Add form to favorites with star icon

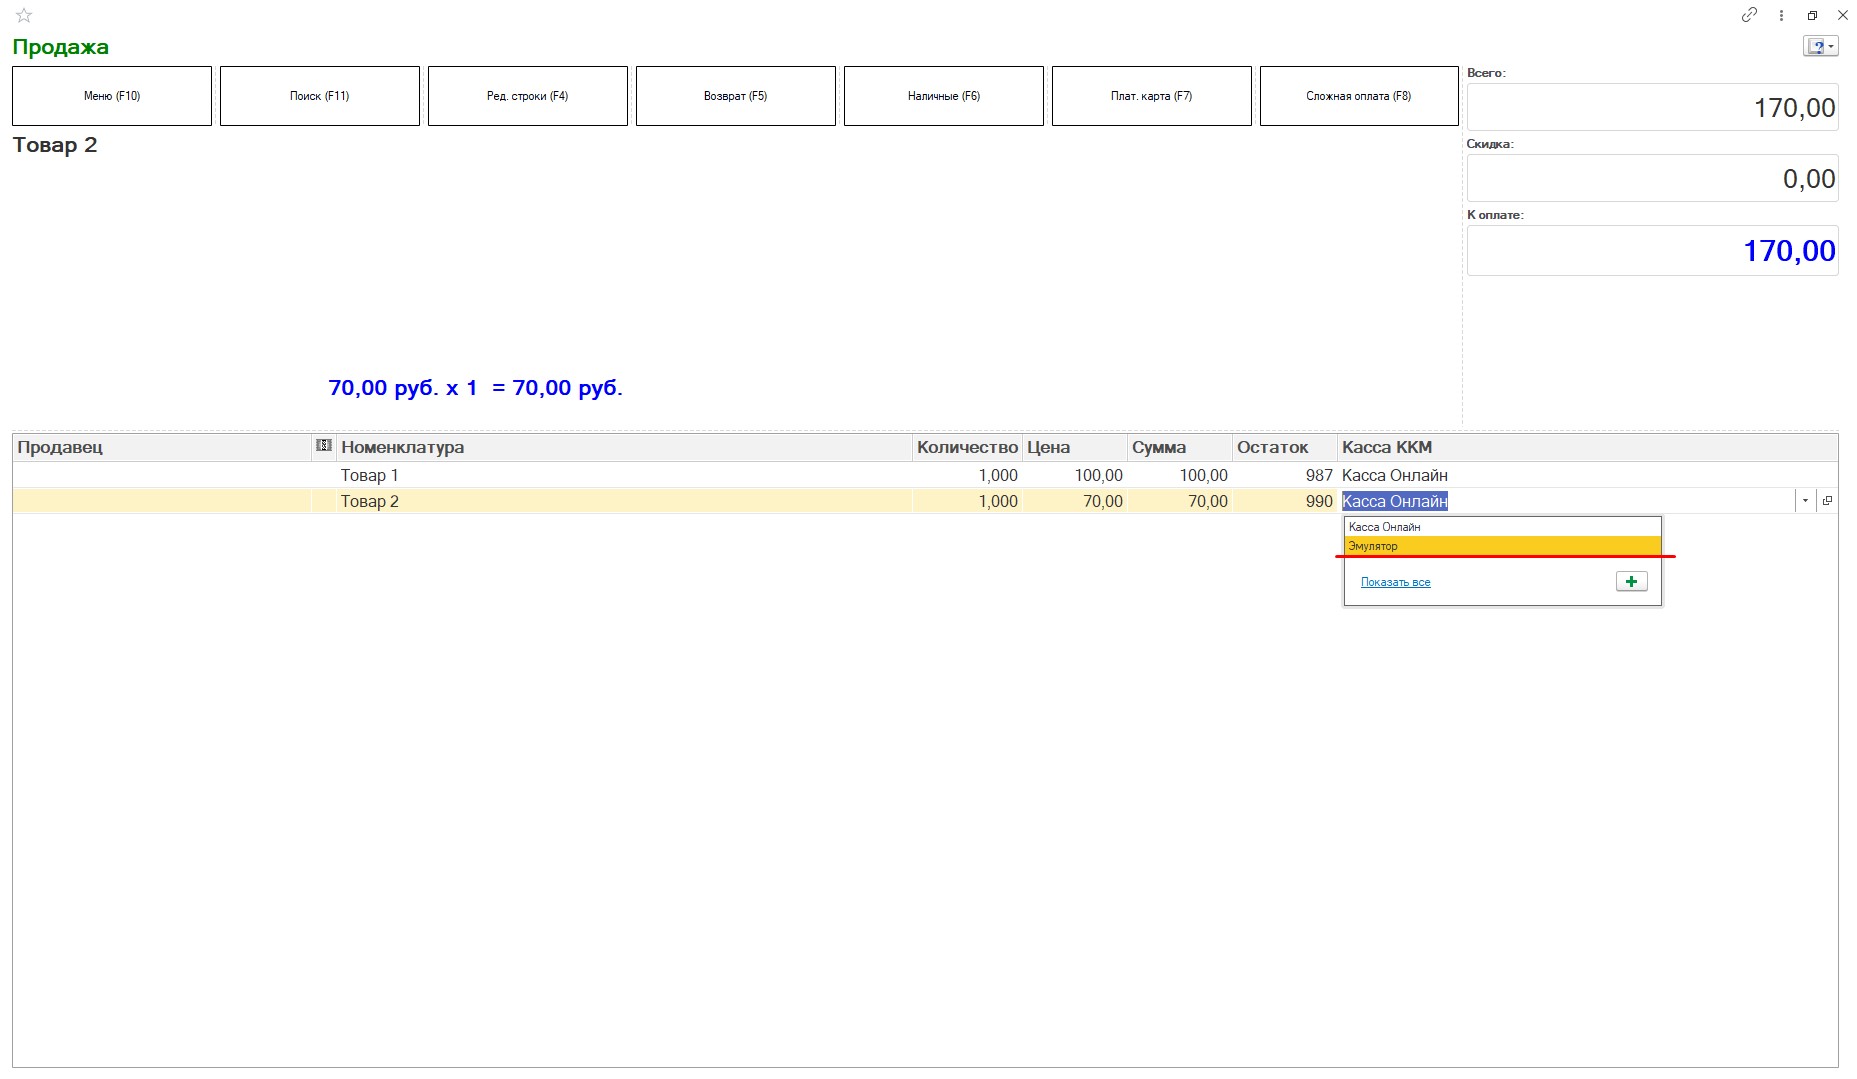point(24,15)
